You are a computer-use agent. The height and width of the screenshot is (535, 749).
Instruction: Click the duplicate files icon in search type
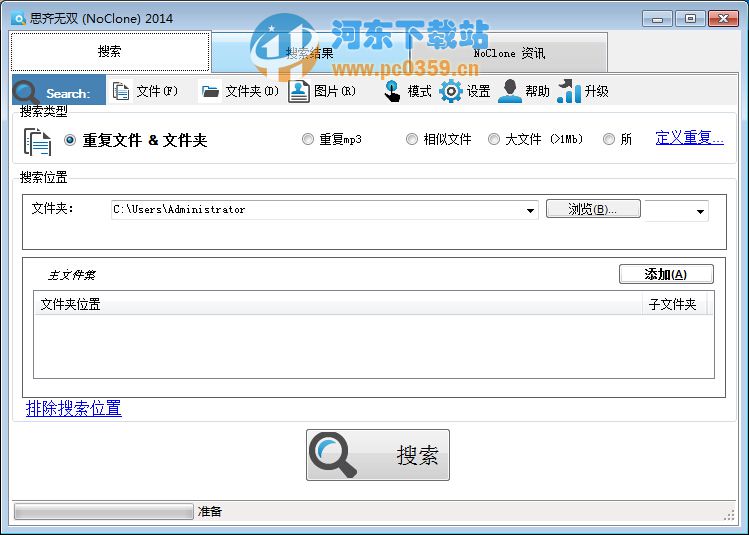tap(37, 142)
